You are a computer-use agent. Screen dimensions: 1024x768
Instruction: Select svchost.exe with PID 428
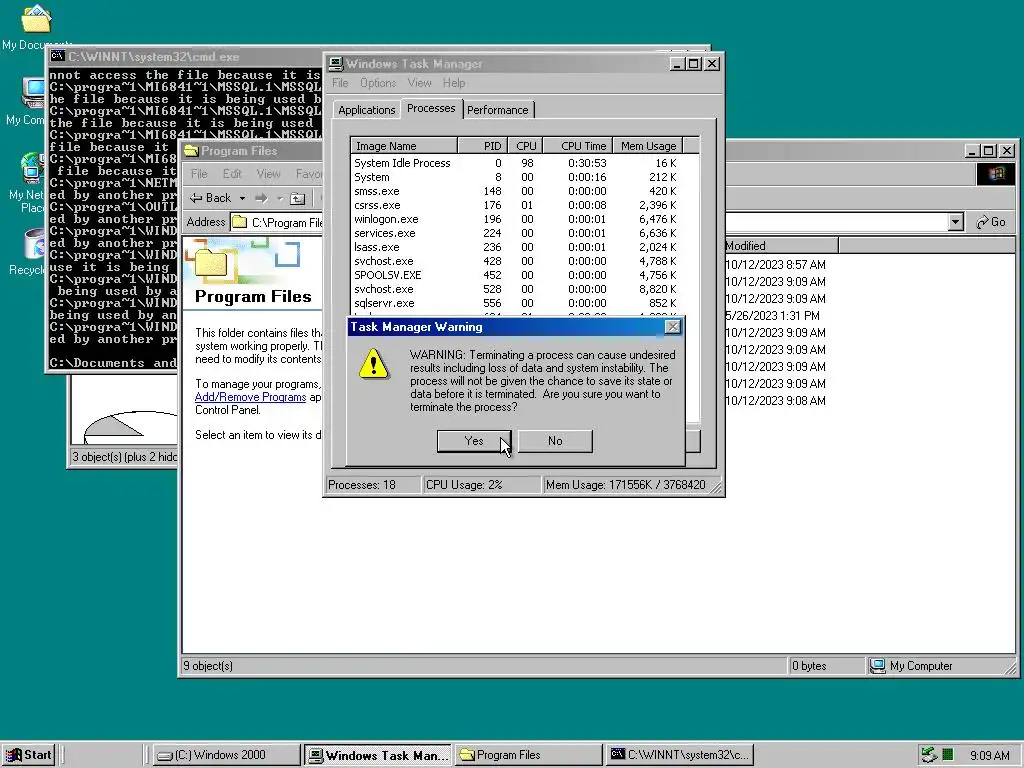click(x=516, y=261)
